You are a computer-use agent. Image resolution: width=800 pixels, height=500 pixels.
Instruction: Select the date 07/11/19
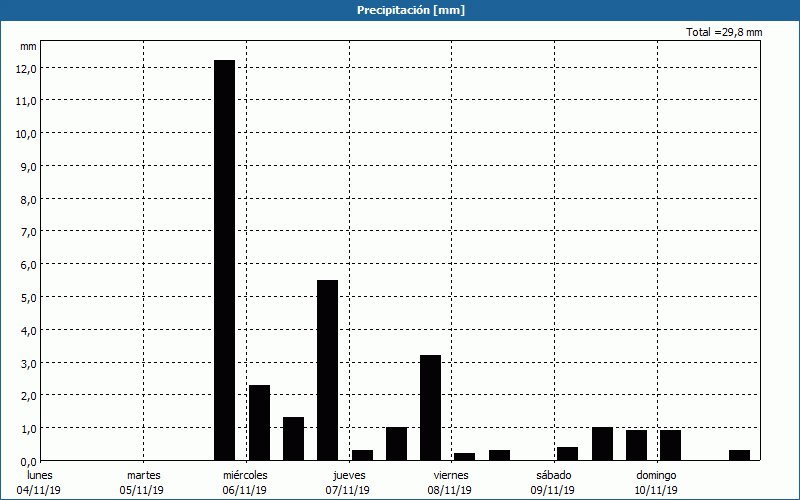click(x=347, y=490)
